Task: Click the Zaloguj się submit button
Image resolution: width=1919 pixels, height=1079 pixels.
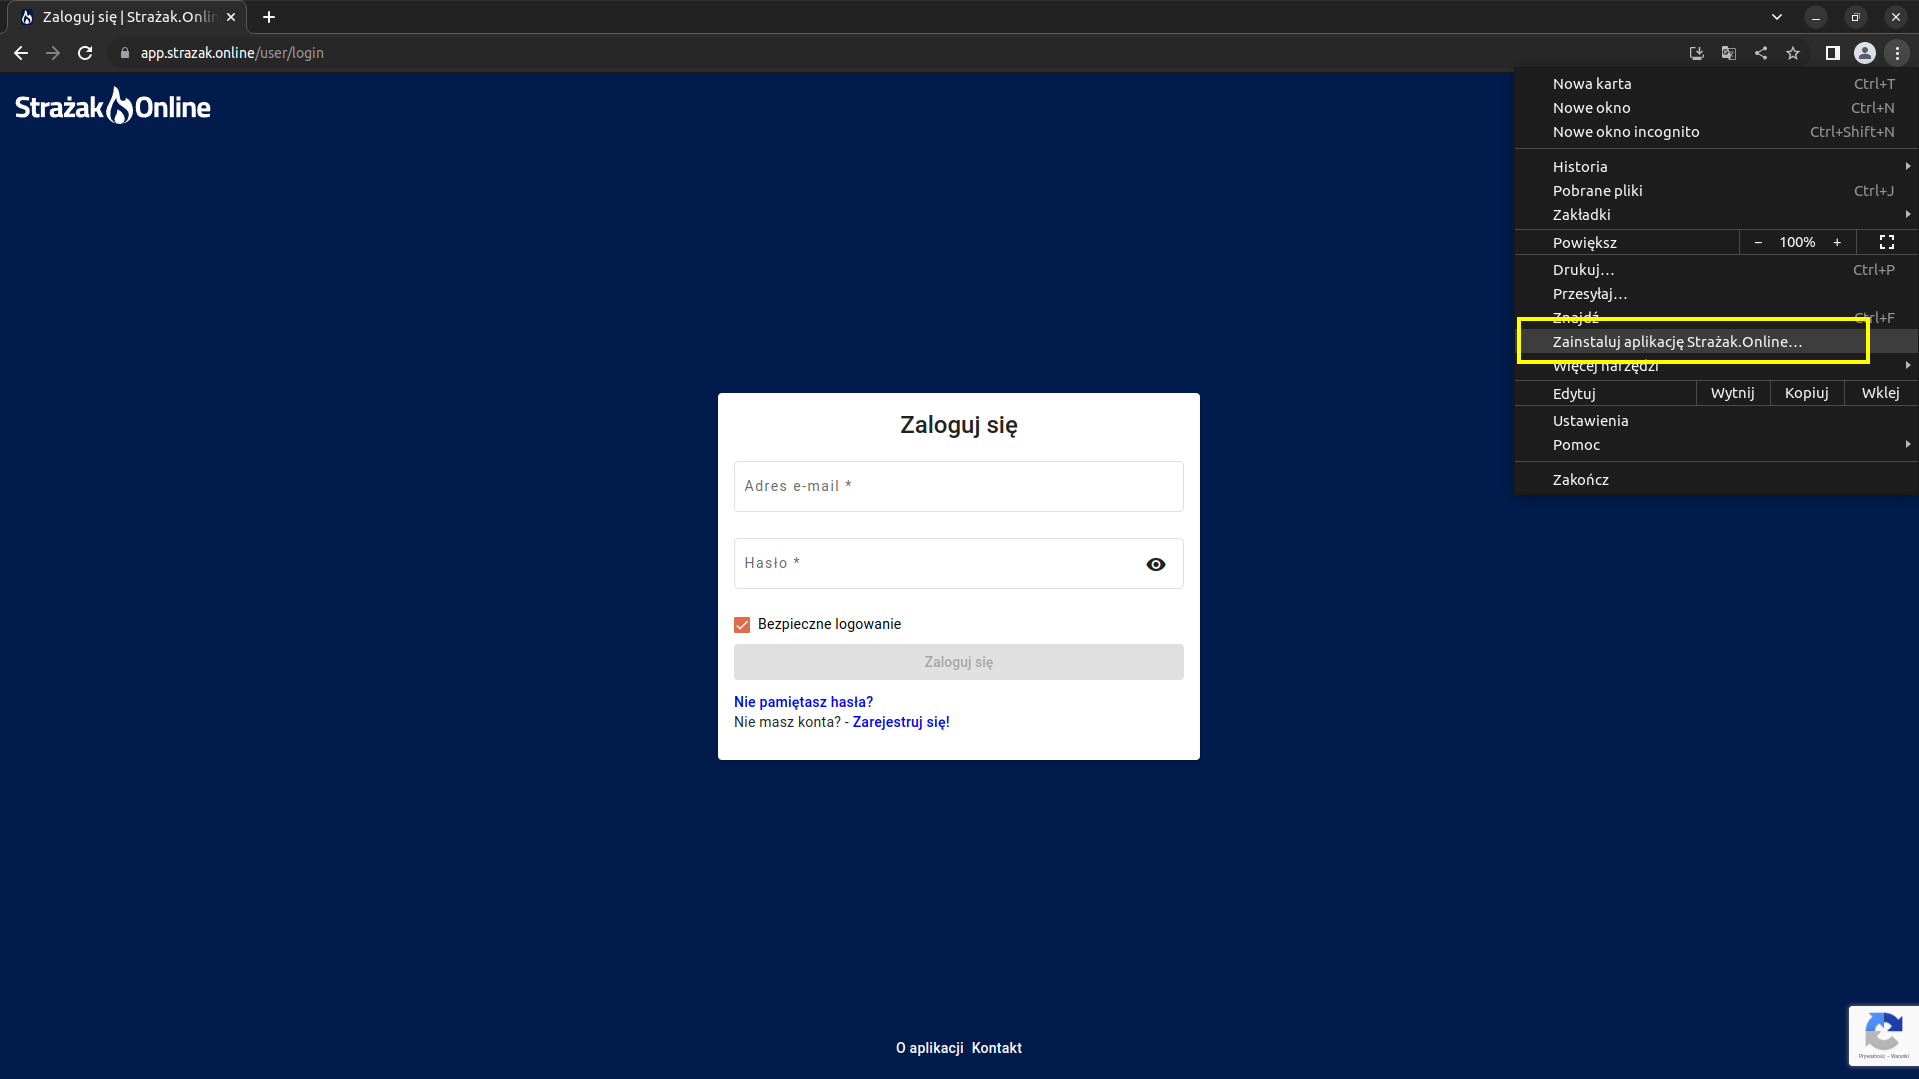Action: click(958, 662)
